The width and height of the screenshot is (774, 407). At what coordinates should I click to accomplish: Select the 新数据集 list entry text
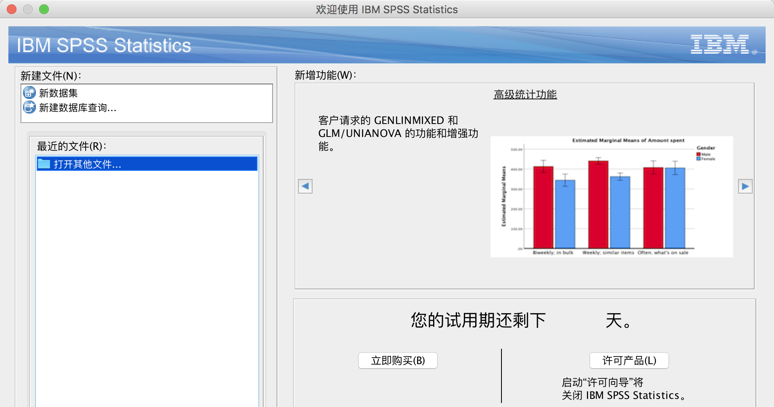click(59, 93)
